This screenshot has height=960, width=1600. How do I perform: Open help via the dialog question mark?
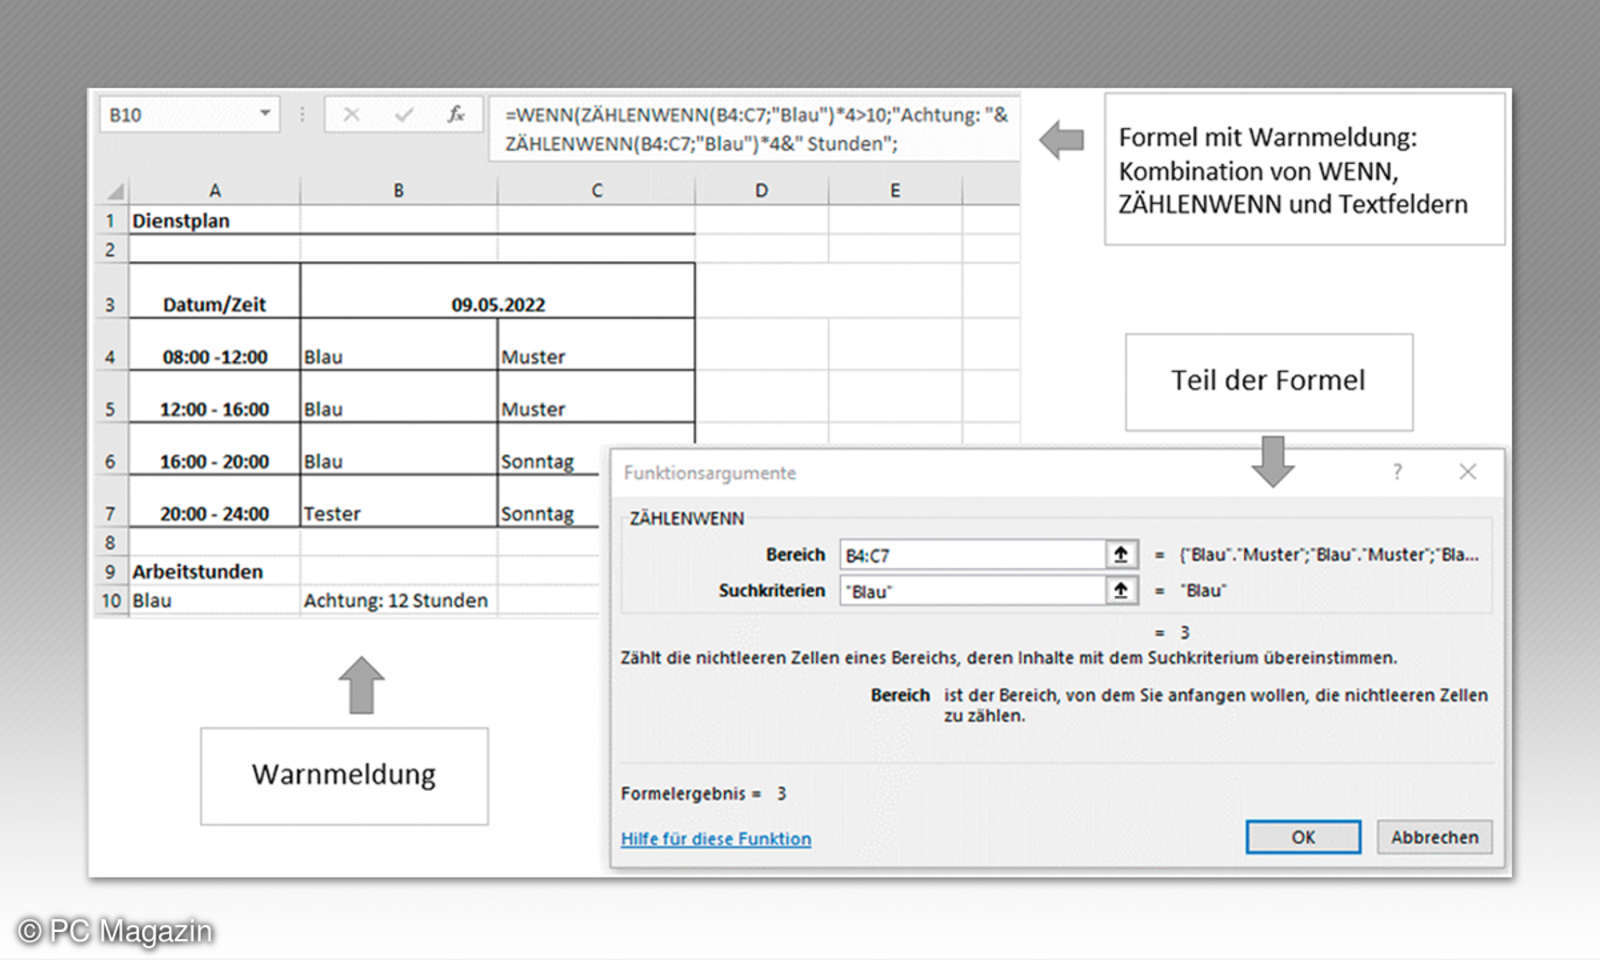pyautogui.click(x=1397, y=472)
